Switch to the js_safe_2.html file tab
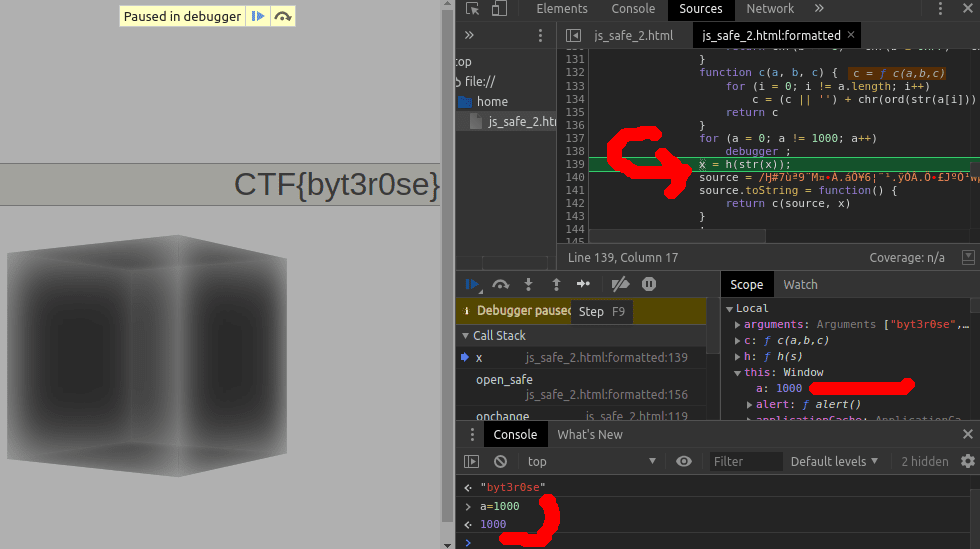980x549 pixels. [634, 36]
